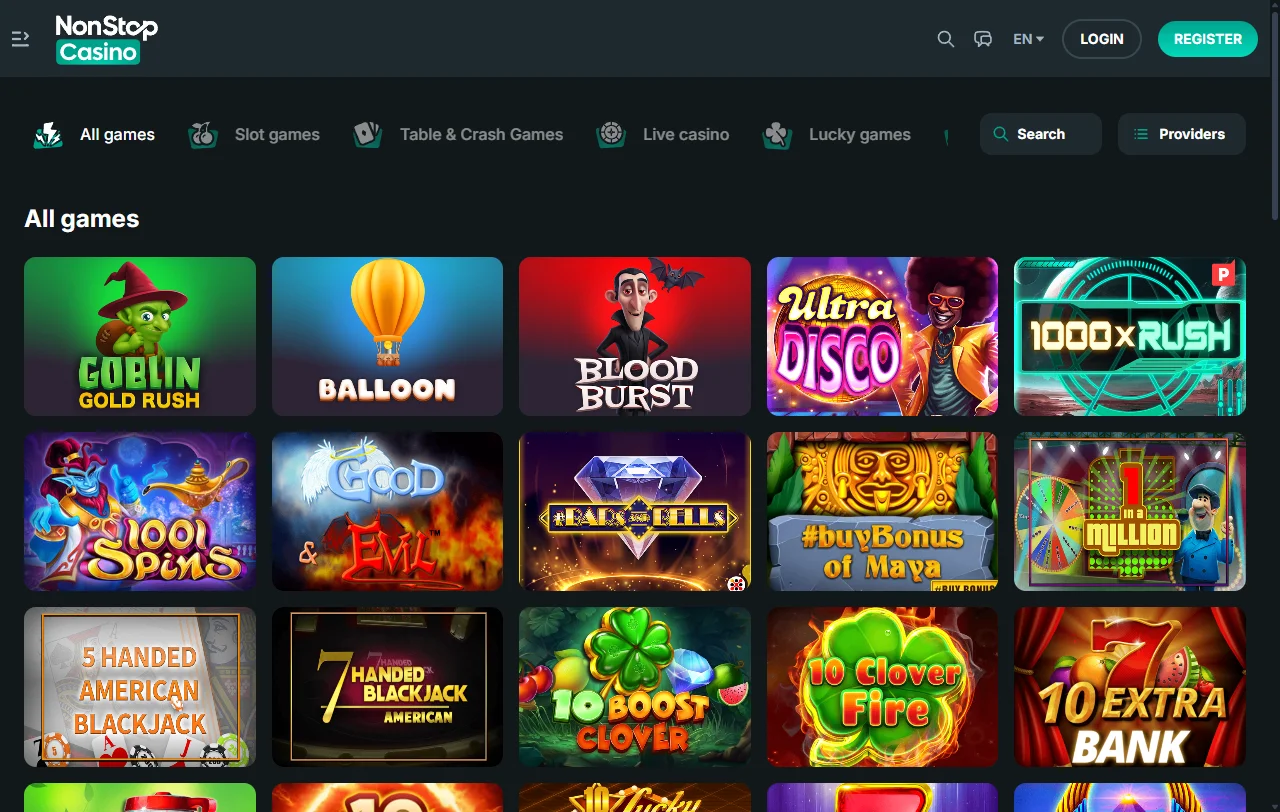
Task: Open the Live casino tab
Action: (662, 134)
